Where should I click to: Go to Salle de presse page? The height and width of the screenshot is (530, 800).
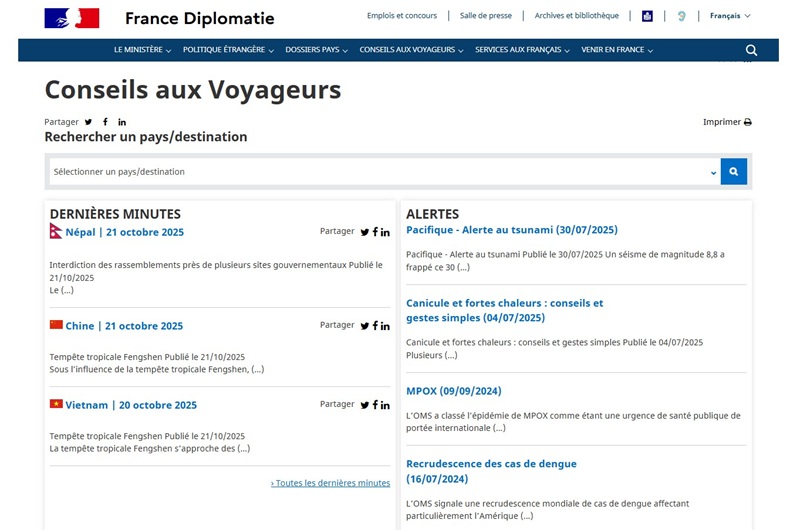485,16
